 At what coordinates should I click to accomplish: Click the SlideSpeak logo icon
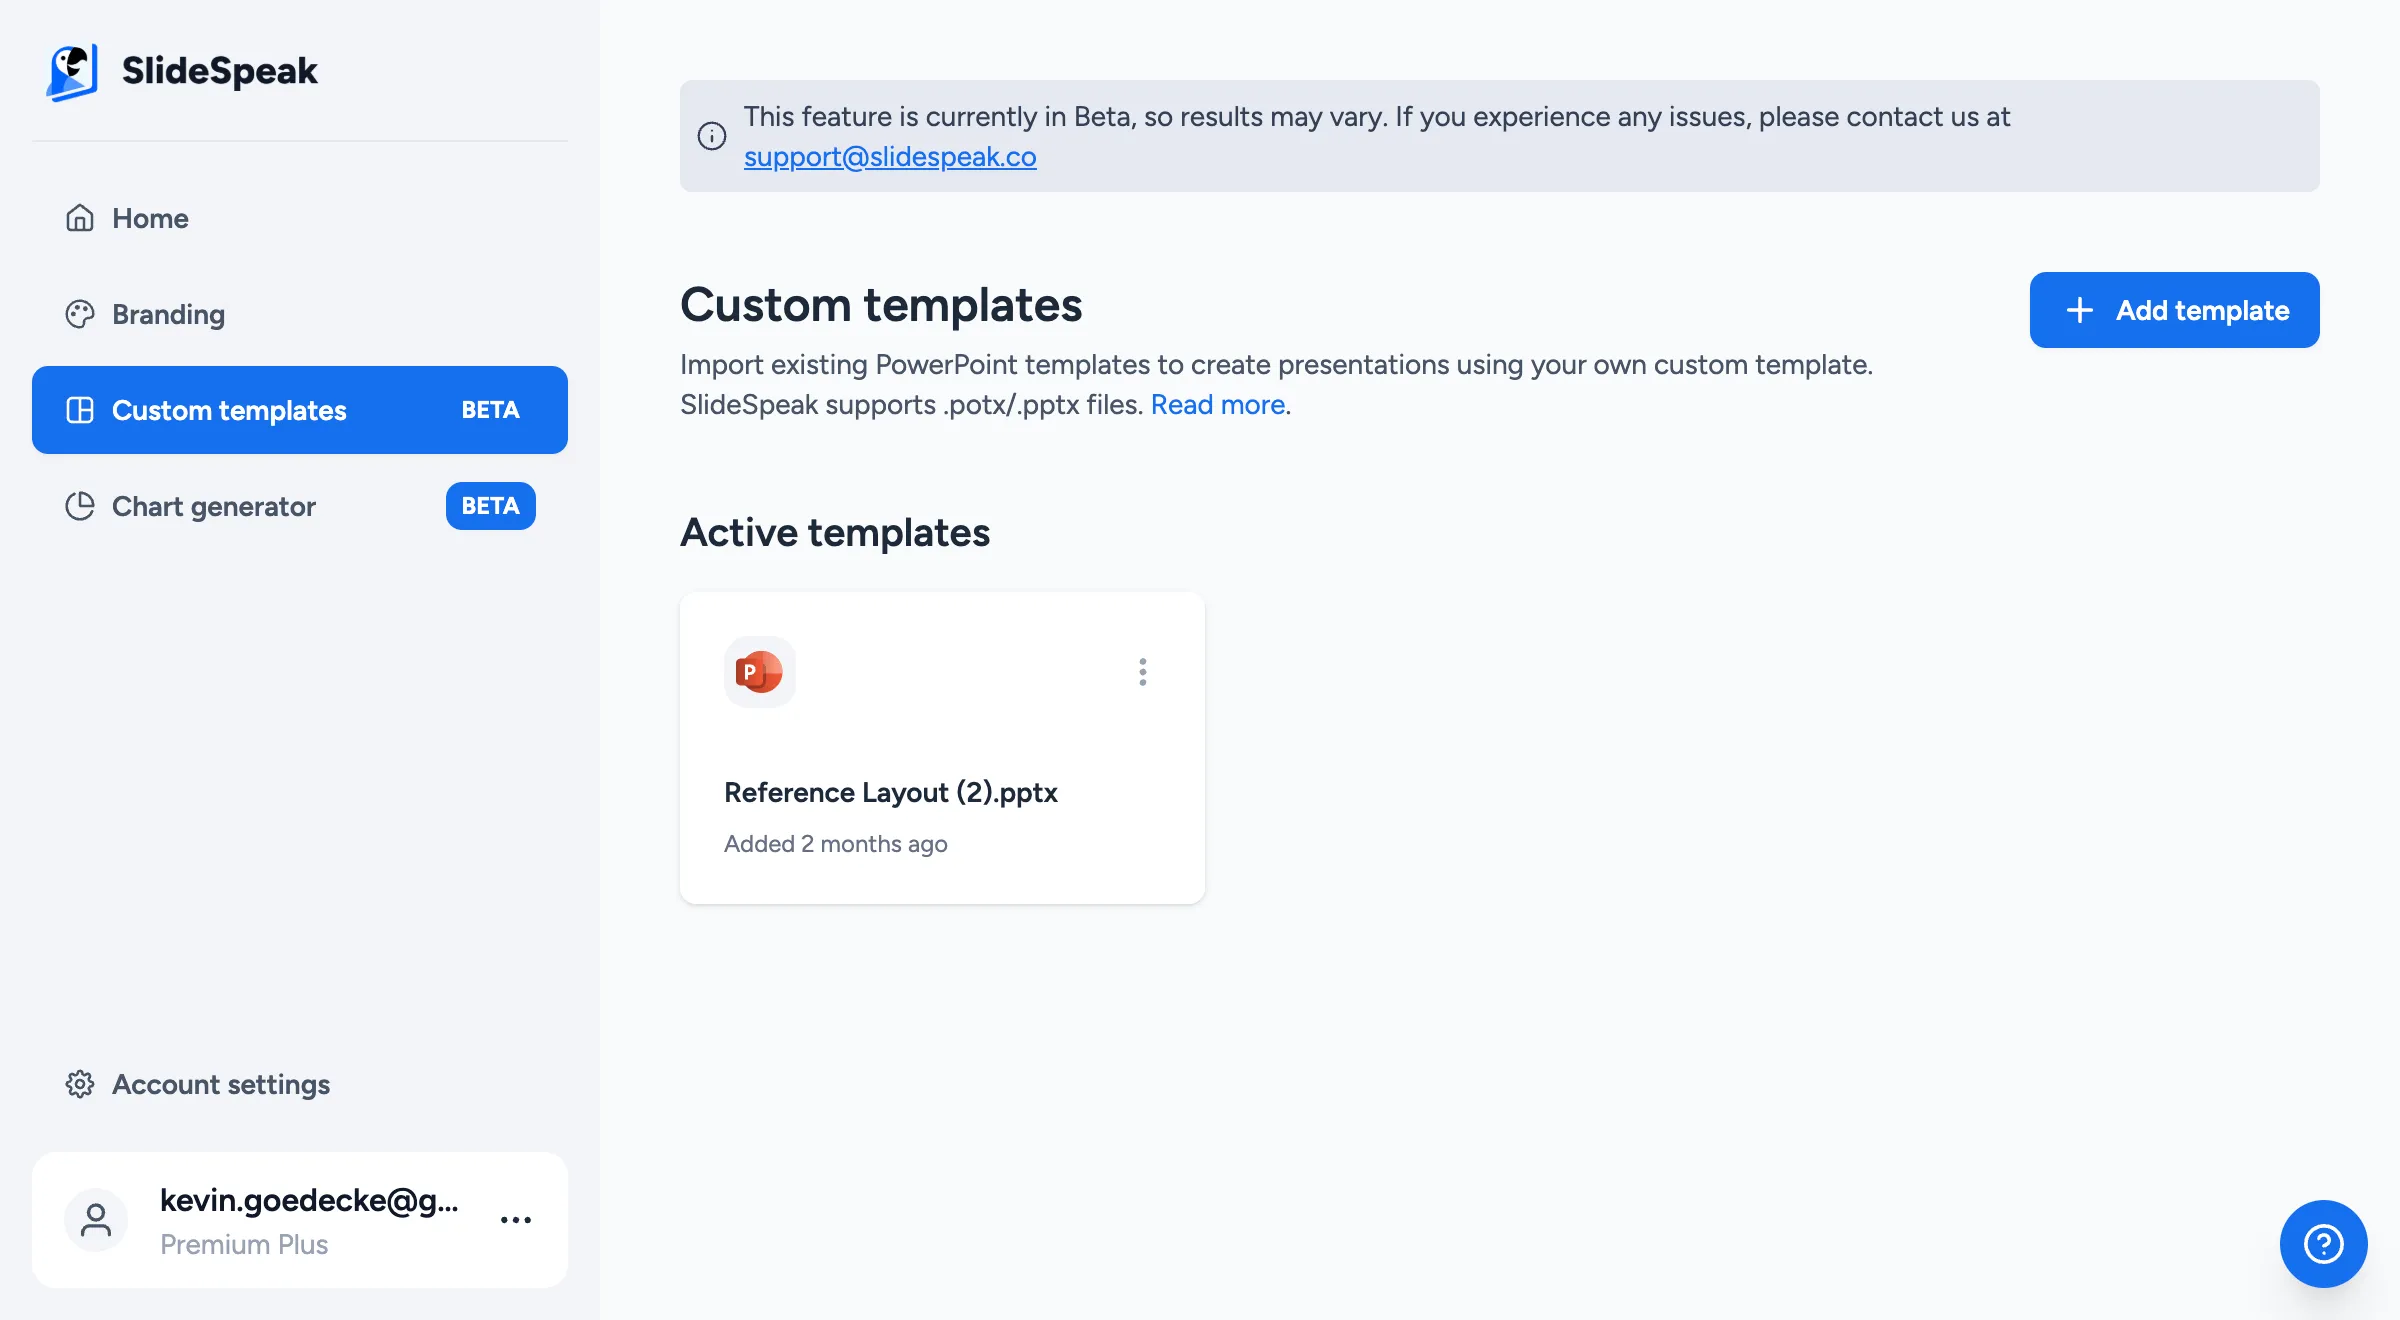pyautogui.click(x=72, y=72)
